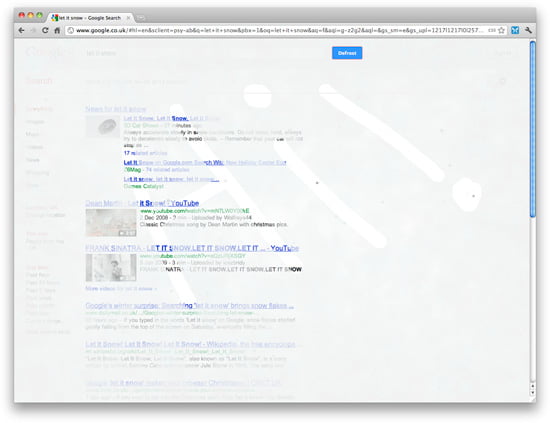The image size is (550, 423).
Task: Play the Dean Martin video thumbnail
Action: tap(111, 222)
